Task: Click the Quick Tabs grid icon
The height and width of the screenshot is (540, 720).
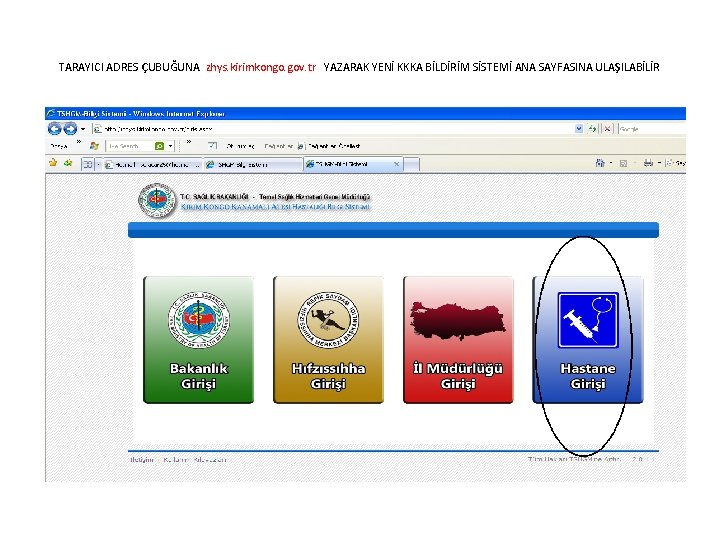Action: click(x=88, y=164)
